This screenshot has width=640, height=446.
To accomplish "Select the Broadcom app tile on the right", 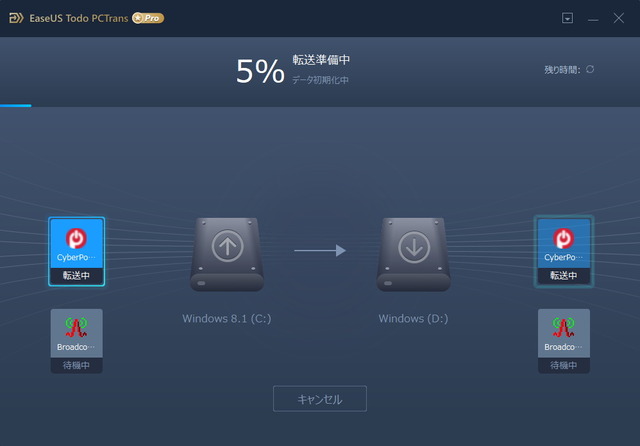I will (564, 341).
